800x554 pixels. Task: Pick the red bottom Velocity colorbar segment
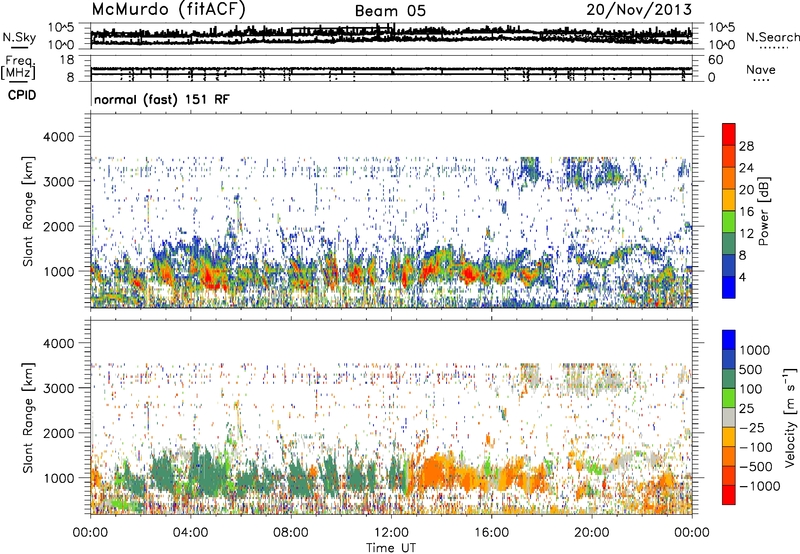click(x=729, y=495)
